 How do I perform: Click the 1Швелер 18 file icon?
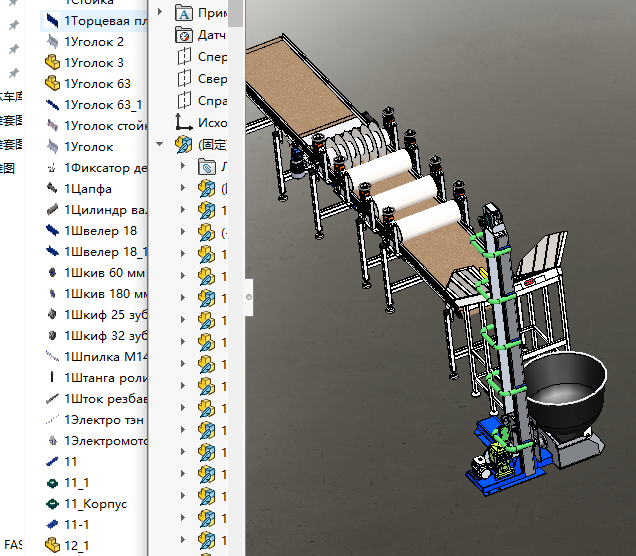click(x=52, y=231)
